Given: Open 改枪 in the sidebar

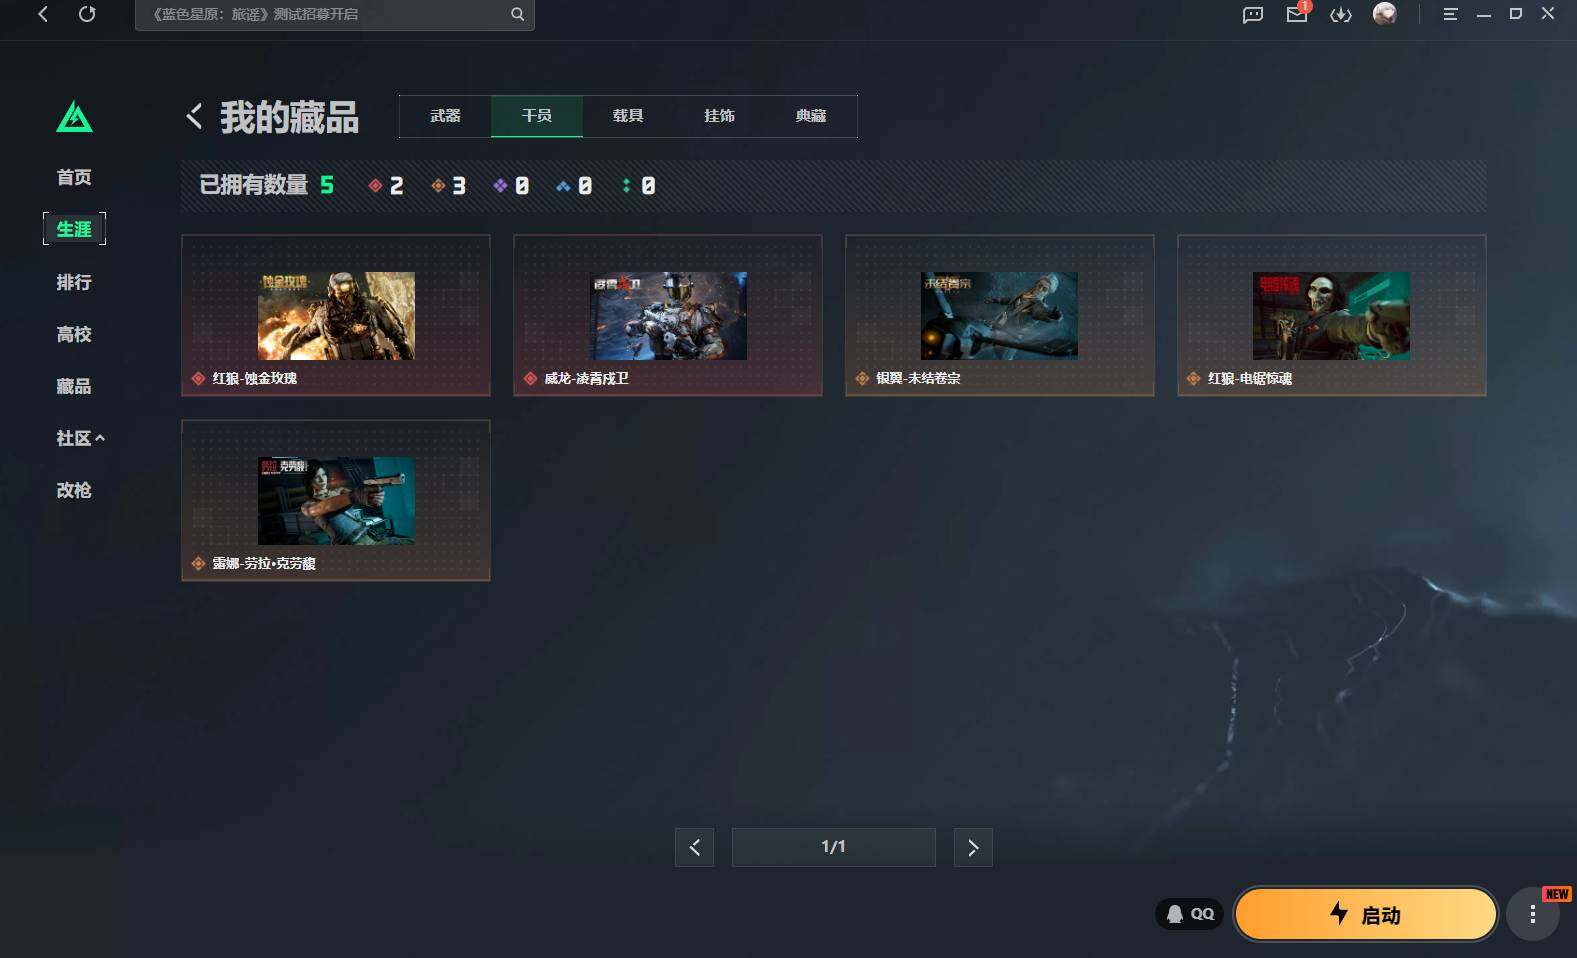Looking at the screenshot, I should (74, 490).
